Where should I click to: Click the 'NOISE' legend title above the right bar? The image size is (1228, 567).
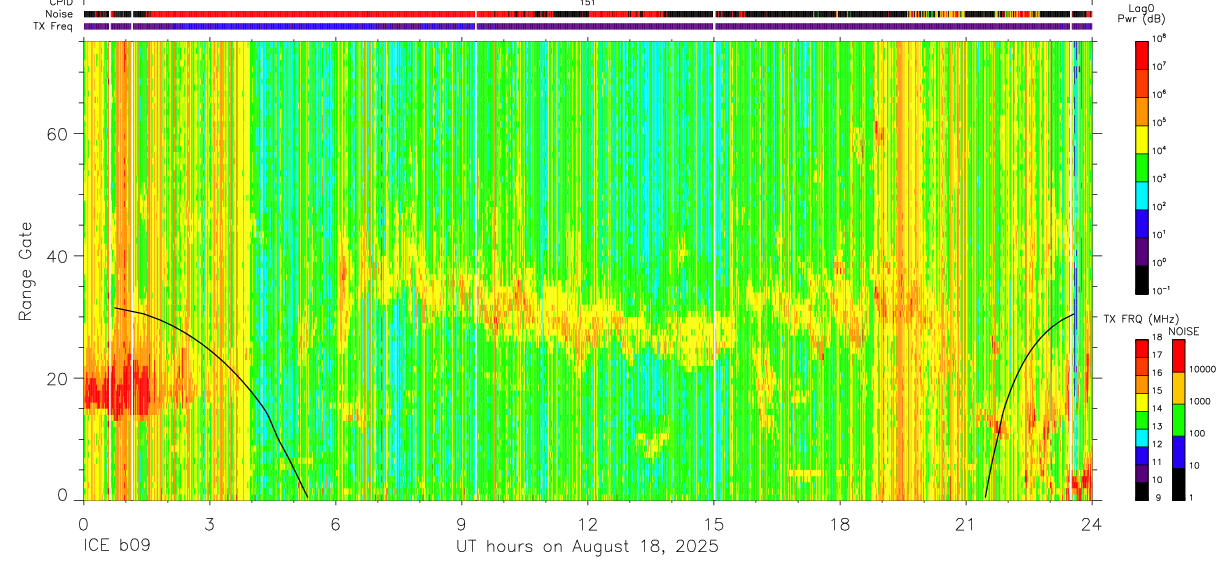[x=1183, y=330]
